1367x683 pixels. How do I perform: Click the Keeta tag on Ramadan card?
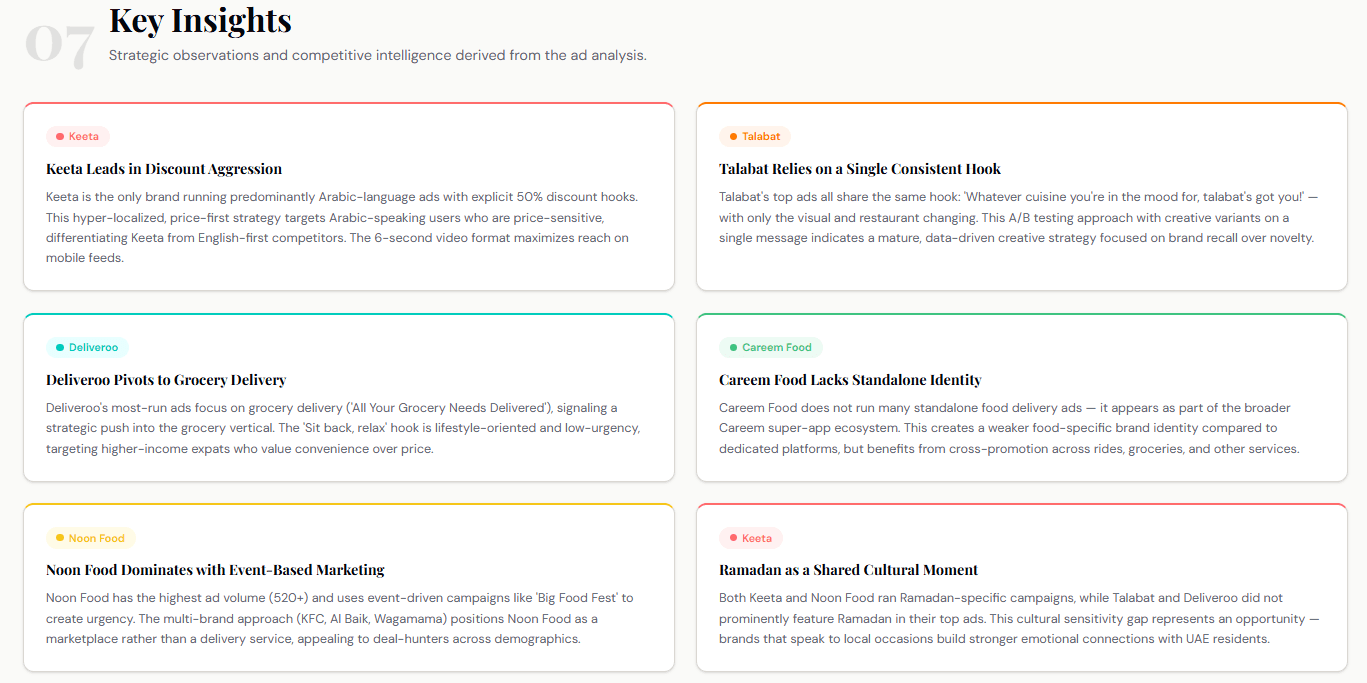pyautogui.click(x=750, y=538)
